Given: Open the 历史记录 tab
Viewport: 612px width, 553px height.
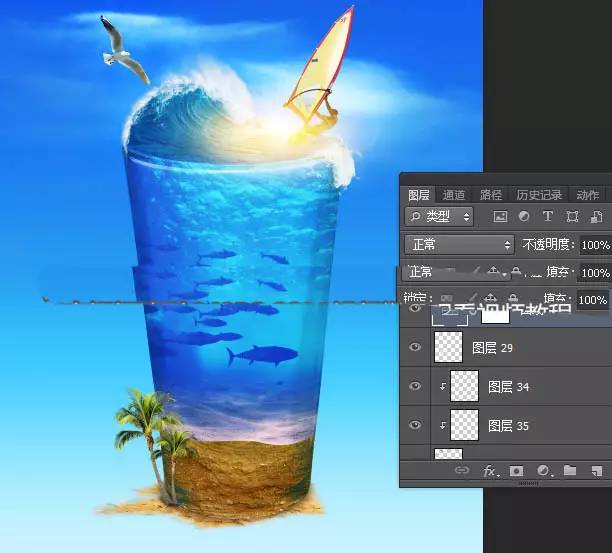Looking at the screenshot, I should click(x=539, y=195).
